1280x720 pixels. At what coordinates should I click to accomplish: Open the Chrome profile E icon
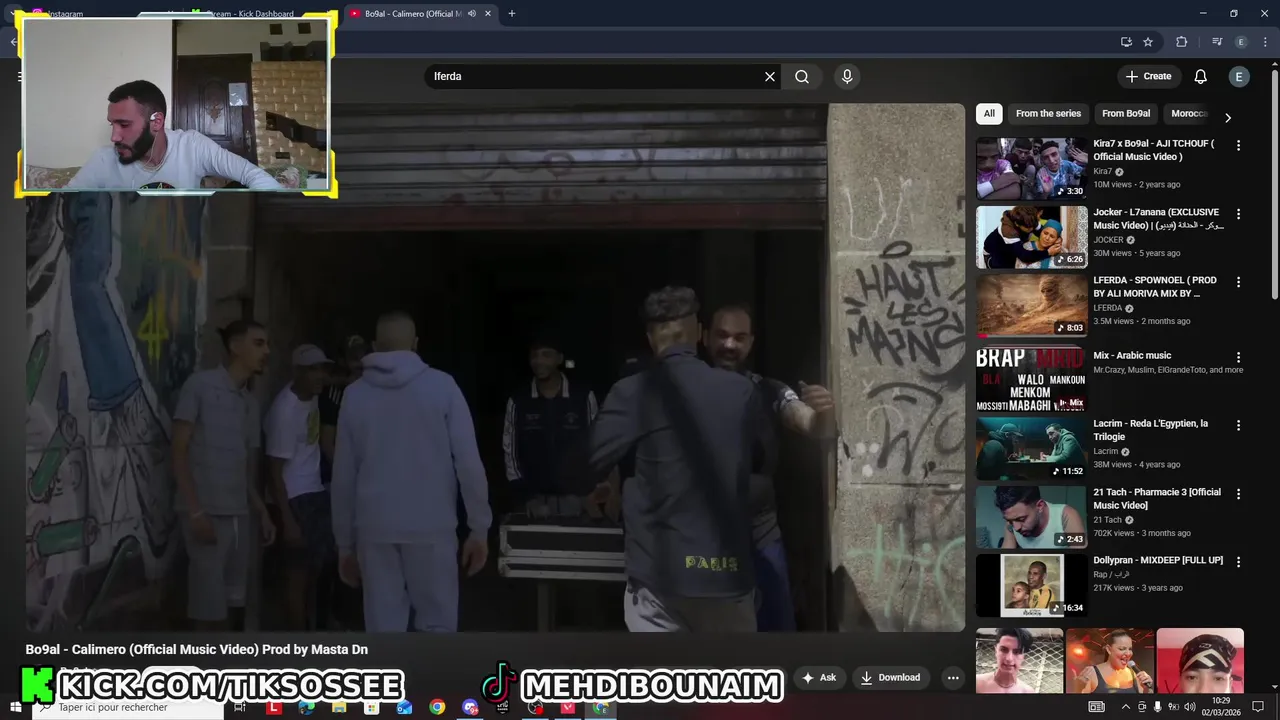point(1241,42)
